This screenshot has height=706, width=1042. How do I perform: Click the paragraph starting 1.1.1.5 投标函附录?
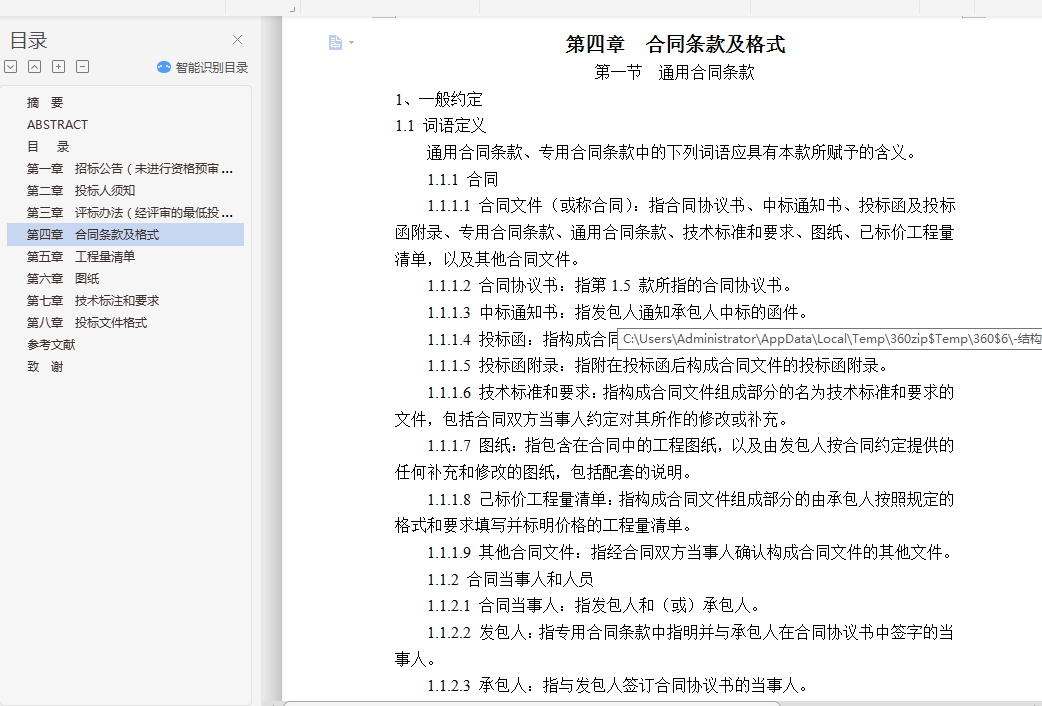tap(658, 366)
